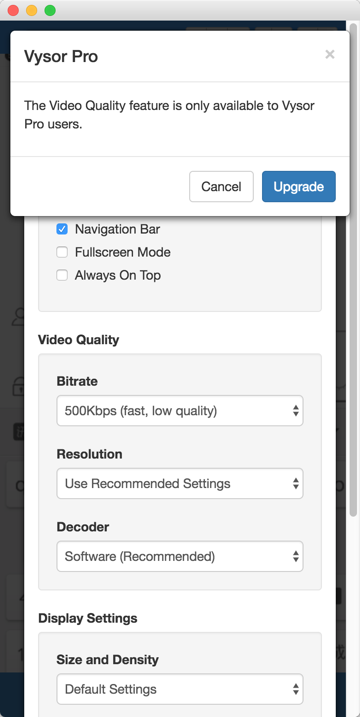Viewport: 360px width, 717px height.
Task: Click the dimmed user profile icon at the left edge
Action: [x=17, y=316]
